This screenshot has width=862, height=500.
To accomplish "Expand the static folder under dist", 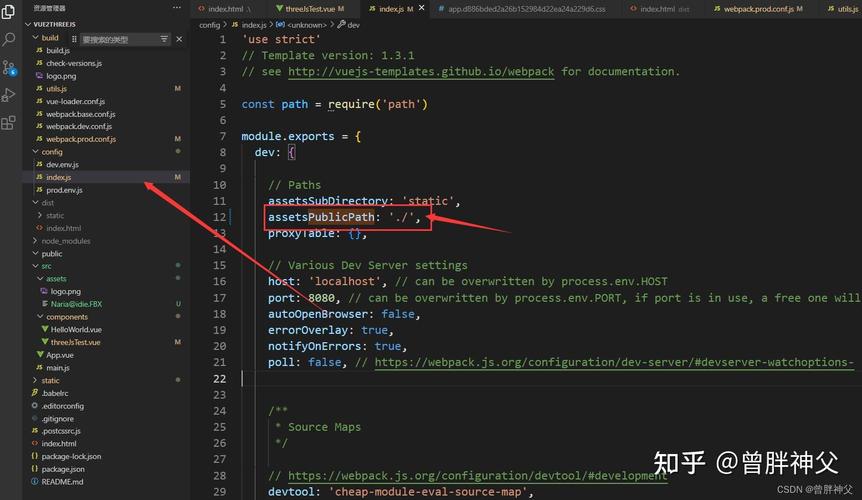I will (x=54, y=215).
